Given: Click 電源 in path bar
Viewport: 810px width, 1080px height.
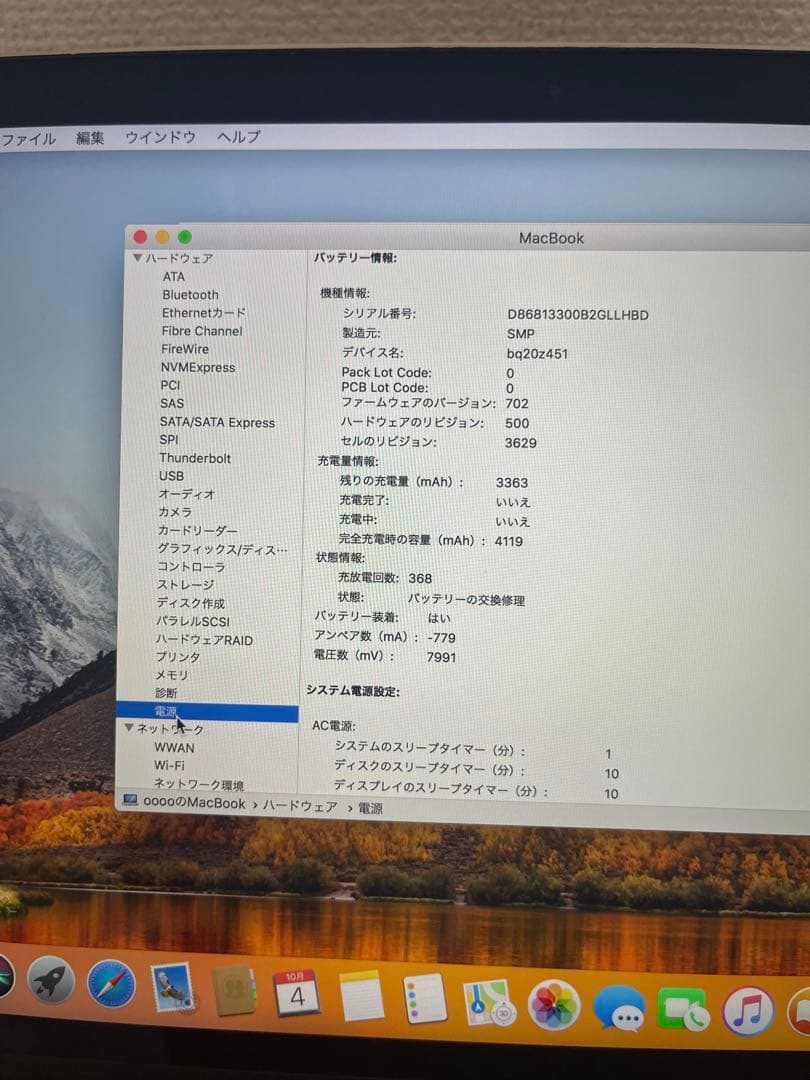Looking at the screenshot, I should pos(370,808).
